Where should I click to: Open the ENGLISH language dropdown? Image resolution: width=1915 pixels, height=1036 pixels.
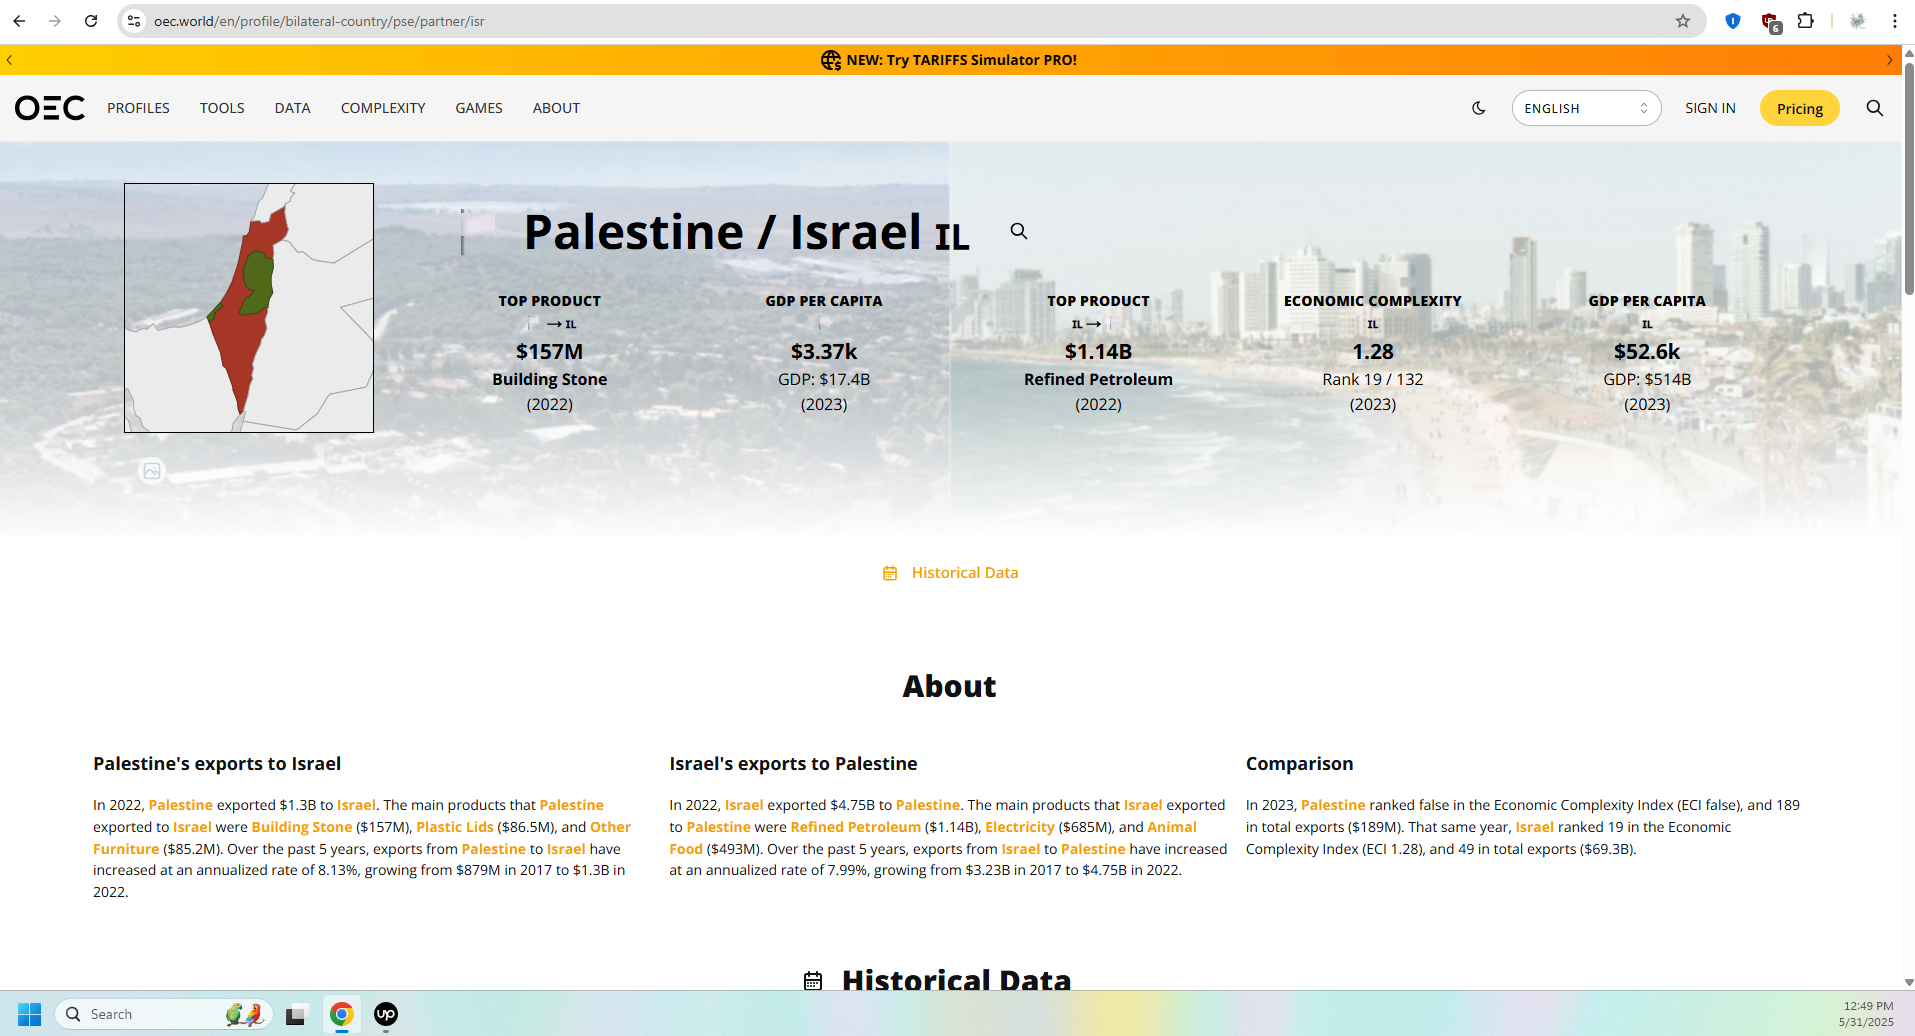tap(1586, 108)
